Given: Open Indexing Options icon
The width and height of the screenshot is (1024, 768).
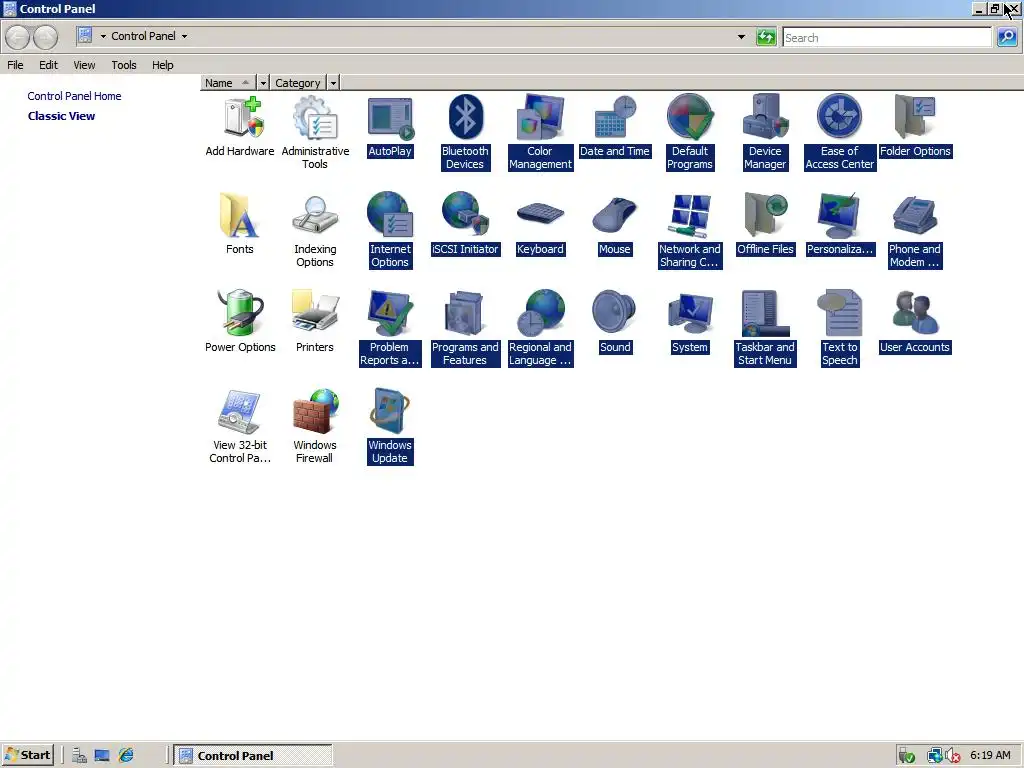Looking at the screenshot, I should pos(315,231).
